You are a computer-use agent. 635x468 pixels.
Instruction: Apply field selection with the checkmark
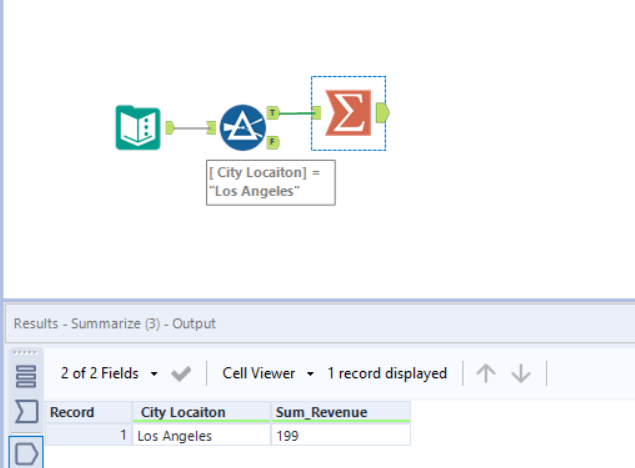click(181, 373)
